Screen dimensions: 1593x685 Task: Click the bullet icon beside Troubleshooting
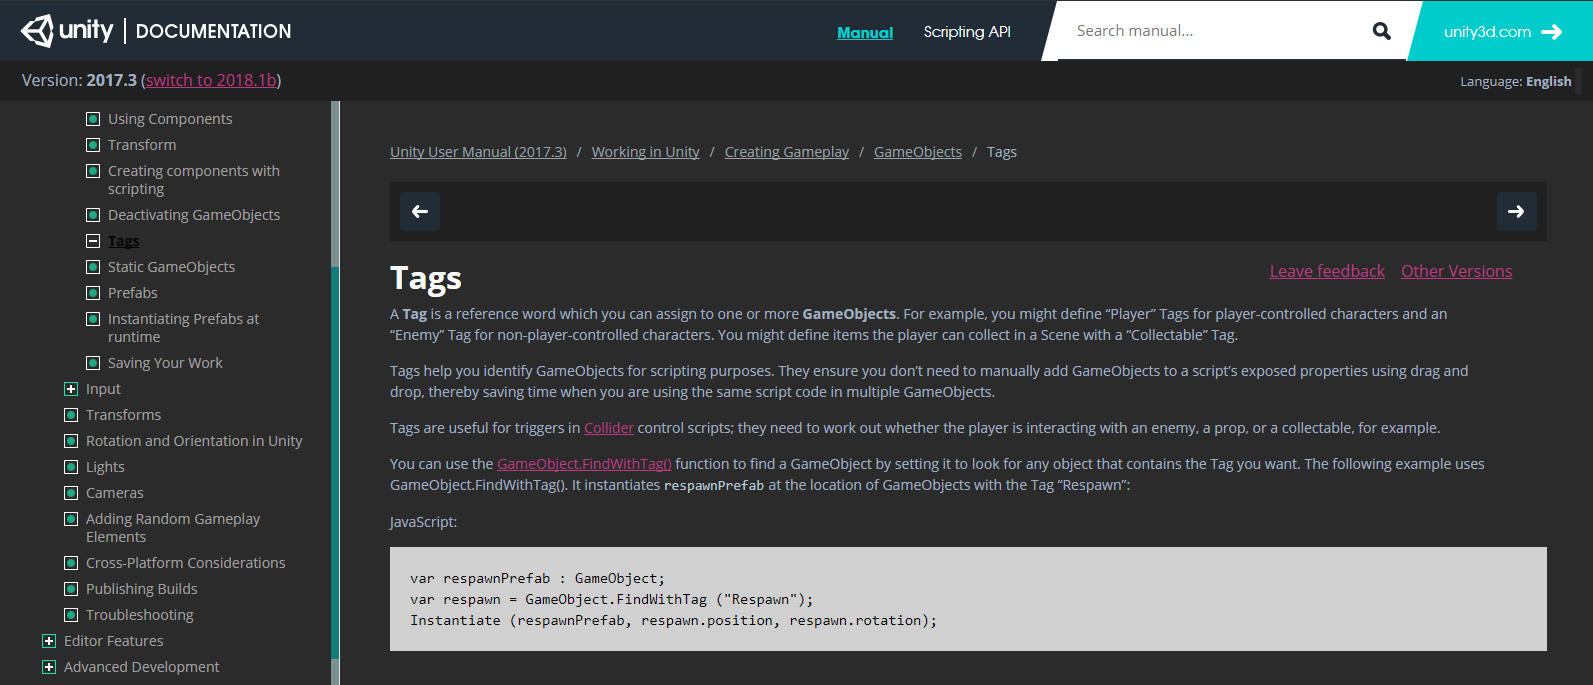coord(71,615)
